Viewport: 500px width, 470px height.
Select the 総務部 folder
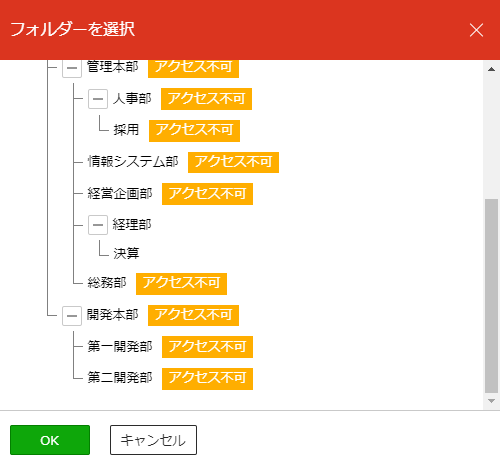pos(107,283)
